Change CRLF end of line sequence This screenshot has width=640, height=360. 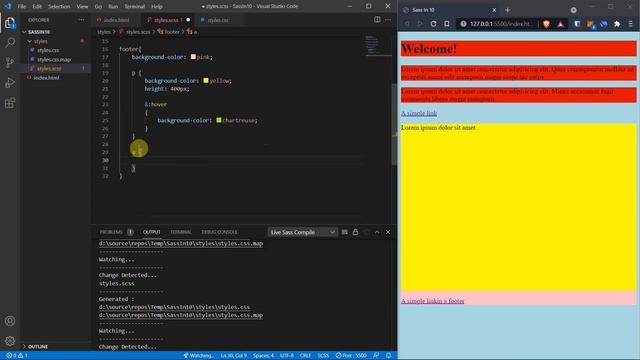[305, 356]
